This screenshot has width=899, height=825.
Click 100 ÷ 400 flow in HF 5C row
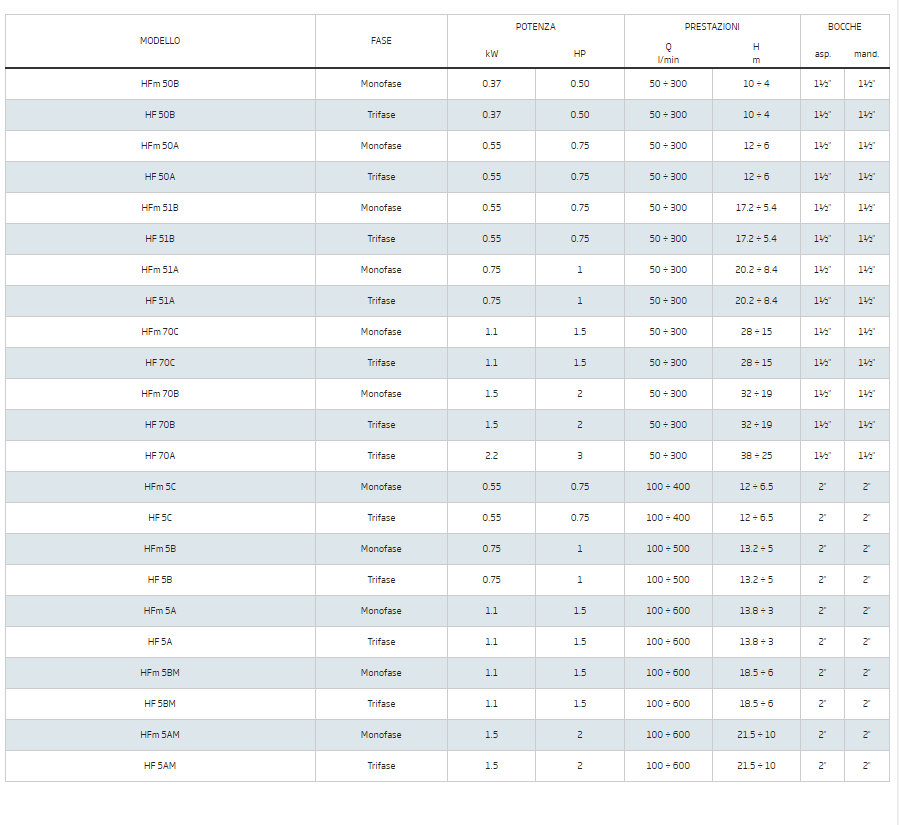coord(668,518)
